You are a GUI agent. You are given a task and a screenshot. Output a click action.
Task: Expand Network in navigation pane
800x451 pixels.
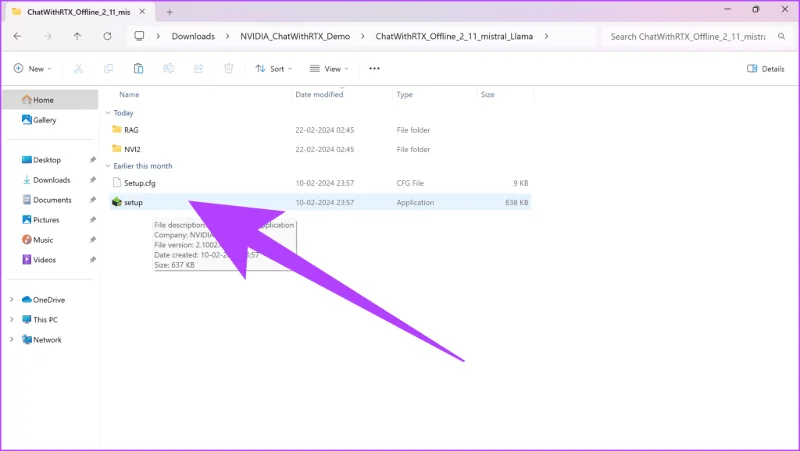coord(12,339)
